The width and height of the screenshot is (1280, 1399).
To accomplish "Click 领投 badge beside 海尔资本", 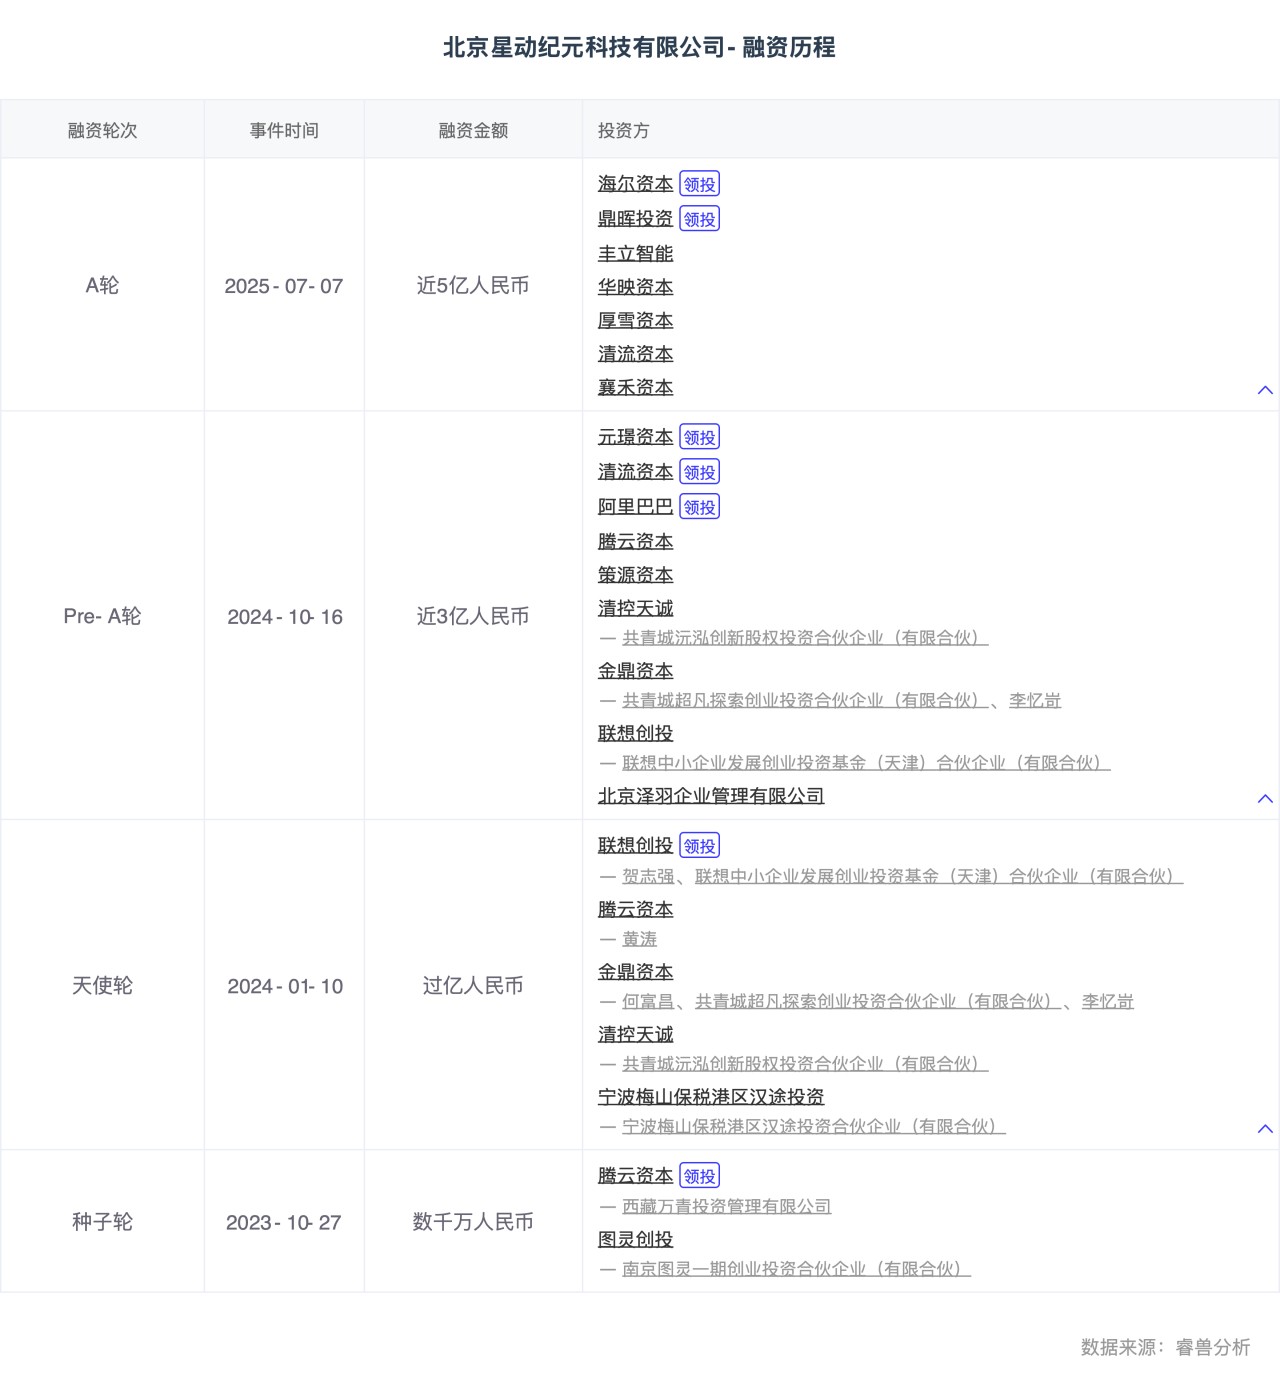I will tap(700, 184).
